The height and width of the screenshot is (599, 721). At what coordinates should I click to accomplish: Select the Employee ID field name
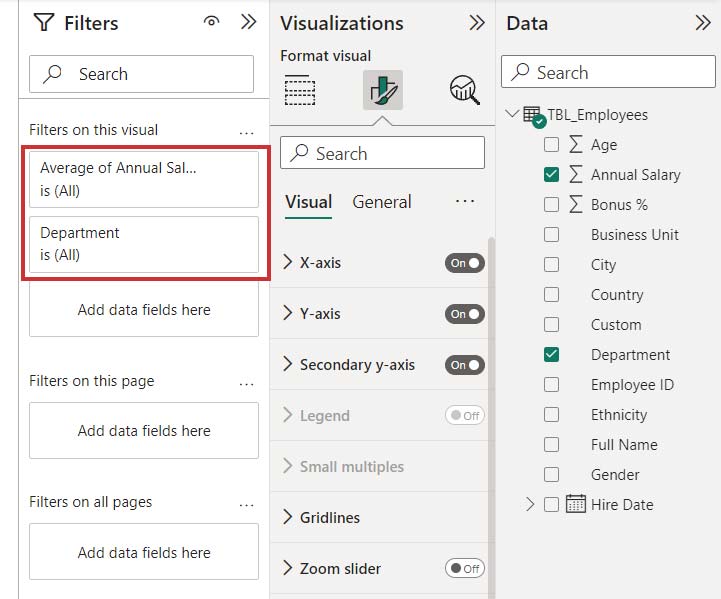pyautogui.click(x=632, y=384)
